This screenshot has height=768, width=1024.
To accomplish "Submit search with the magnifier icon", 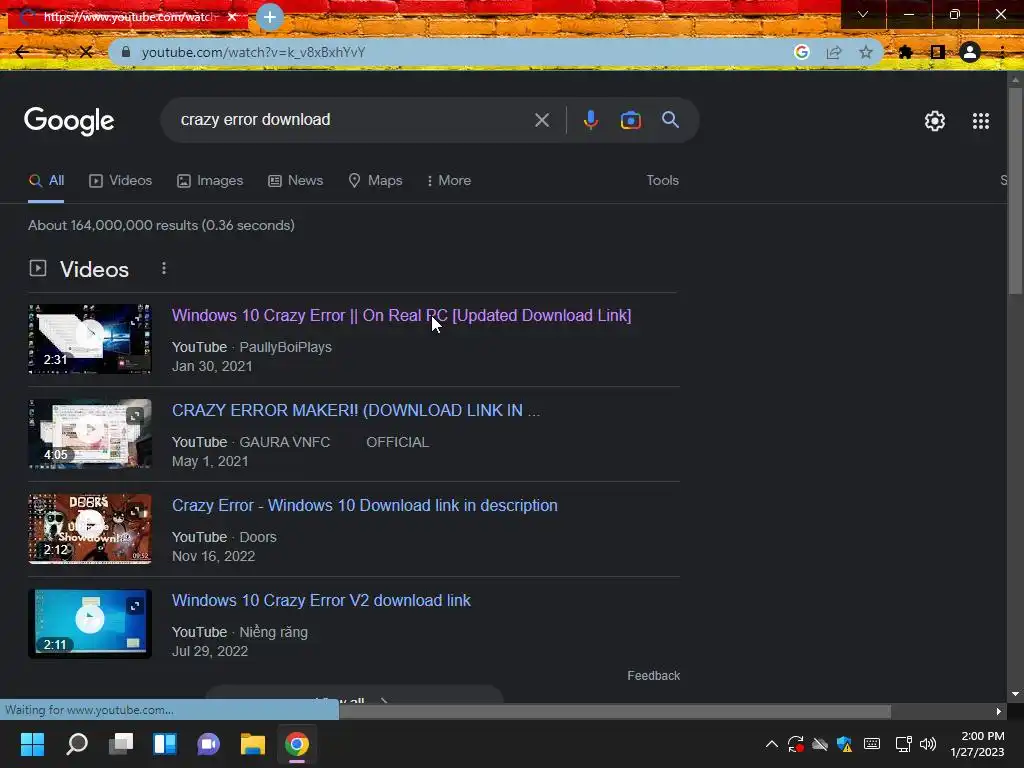I will click(670, 120).
